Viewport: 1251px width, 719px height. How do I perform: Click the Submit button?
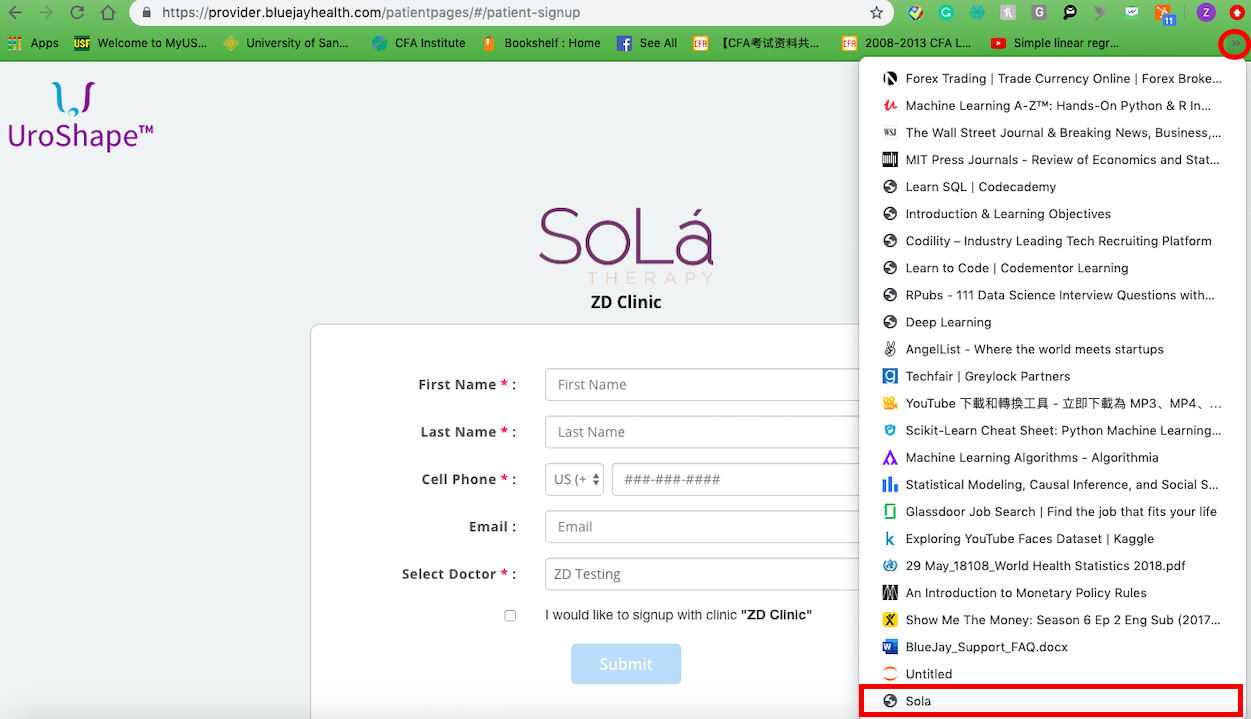[x=626, y=664]
